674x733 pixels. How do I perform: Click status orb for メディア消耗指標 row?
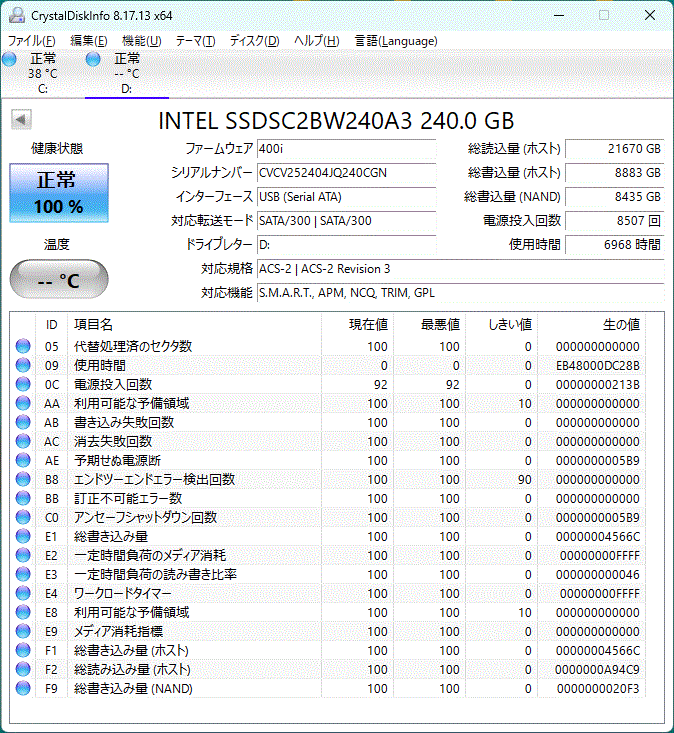point(23,632)
